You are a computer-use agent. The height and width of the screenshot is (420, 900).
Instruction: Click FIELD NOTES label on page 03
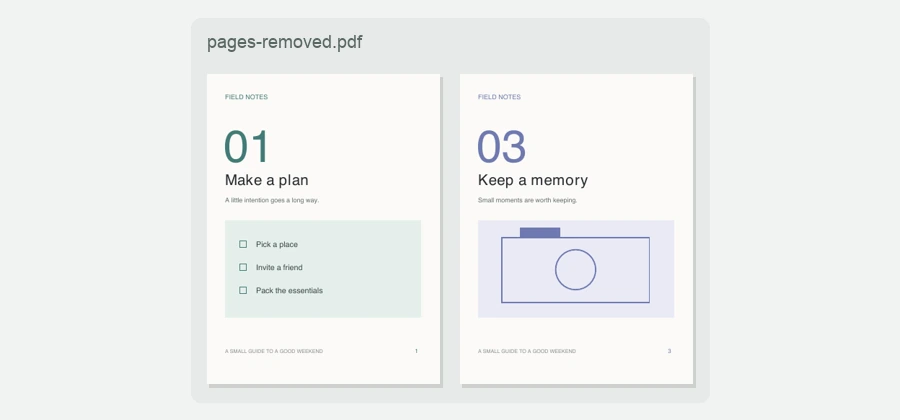pos(499,97)
